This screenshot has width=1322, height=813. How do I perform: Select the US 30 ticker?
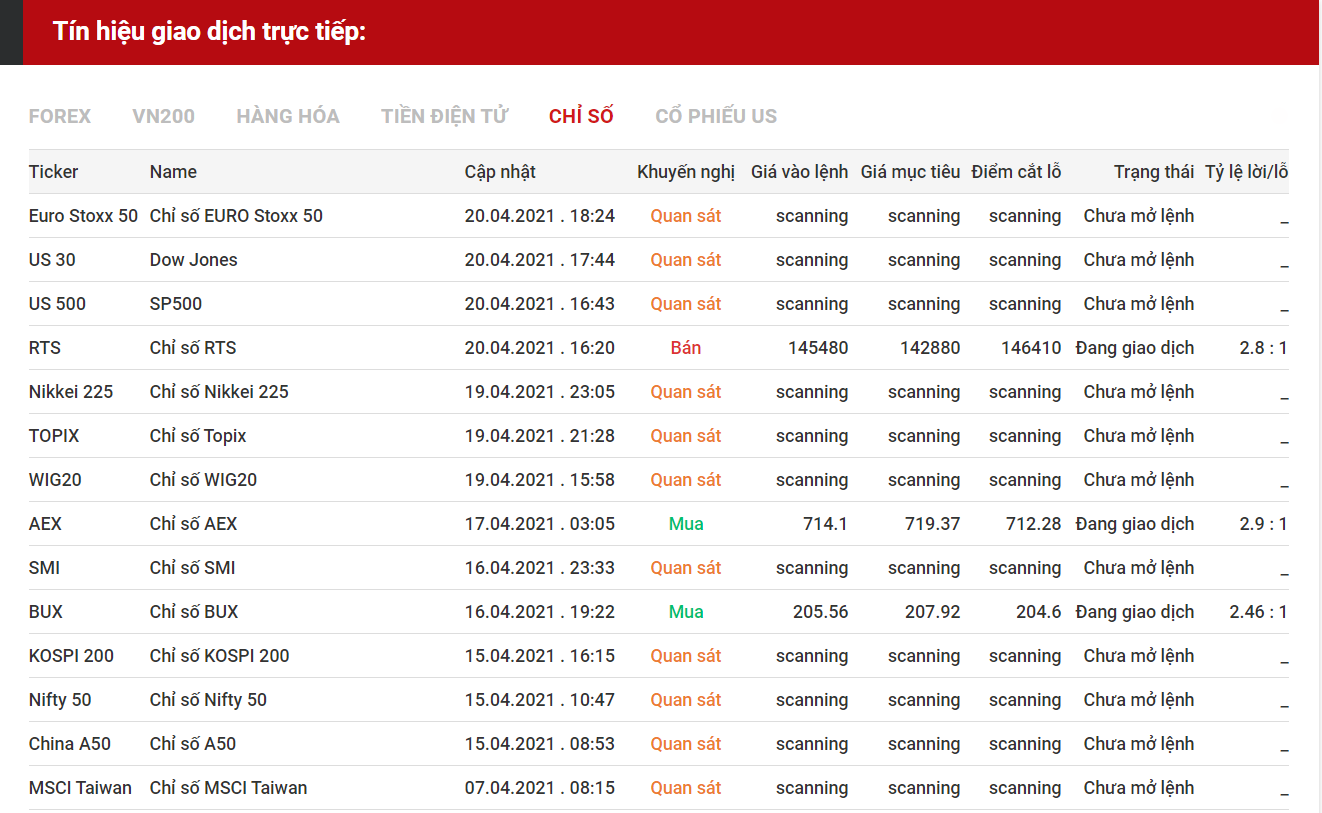(52, 260)
